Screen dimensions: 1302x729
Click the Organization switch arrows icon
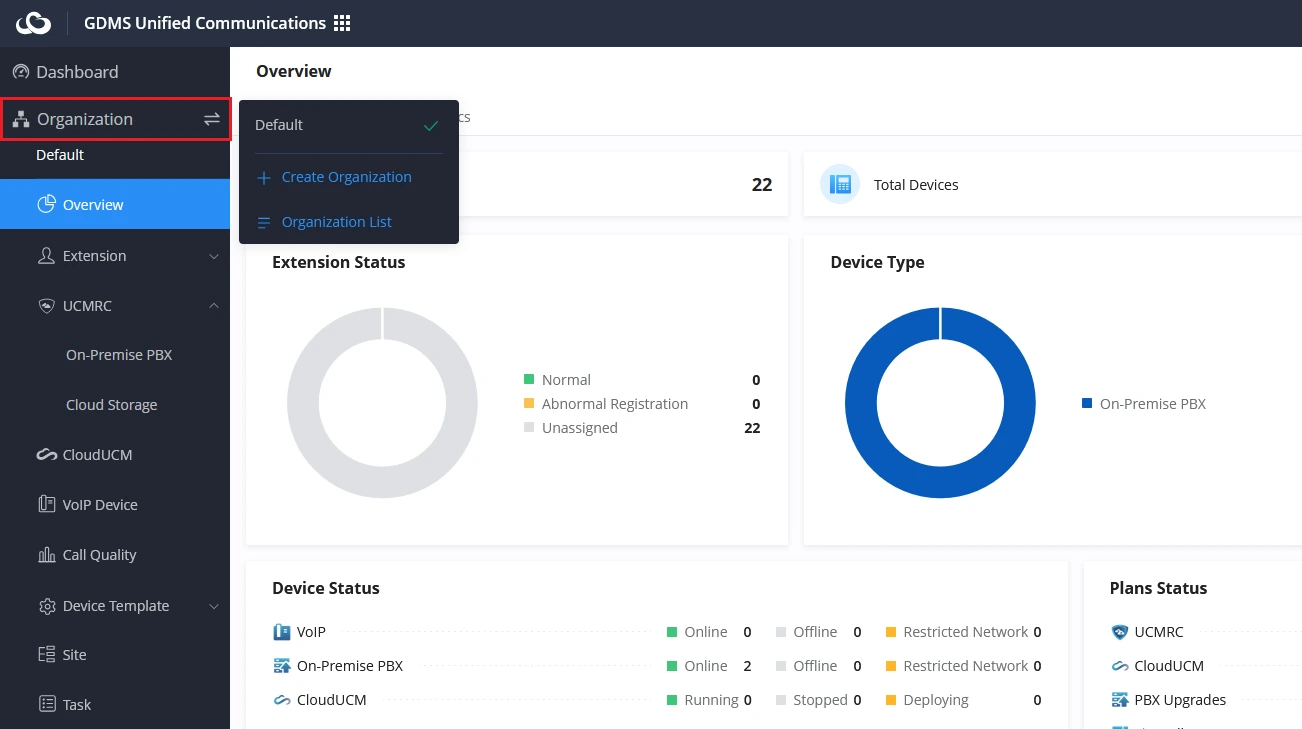click(212, 119)
